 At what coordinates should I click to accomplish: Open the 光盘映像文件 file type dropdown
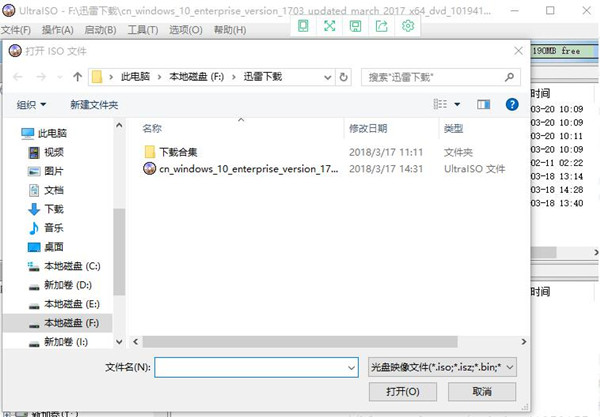(442, 367)
